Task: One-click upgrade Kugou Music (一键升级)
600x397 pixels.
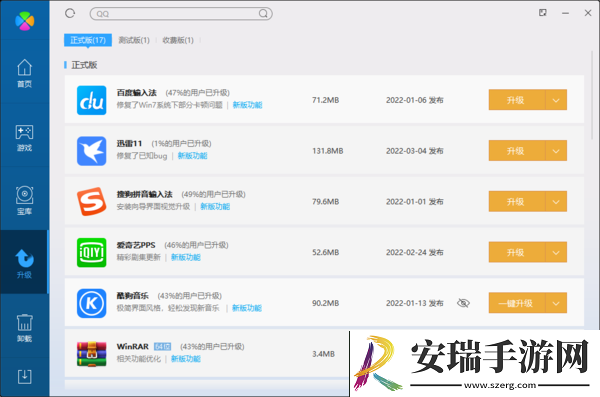Action: tap(517, 303)
